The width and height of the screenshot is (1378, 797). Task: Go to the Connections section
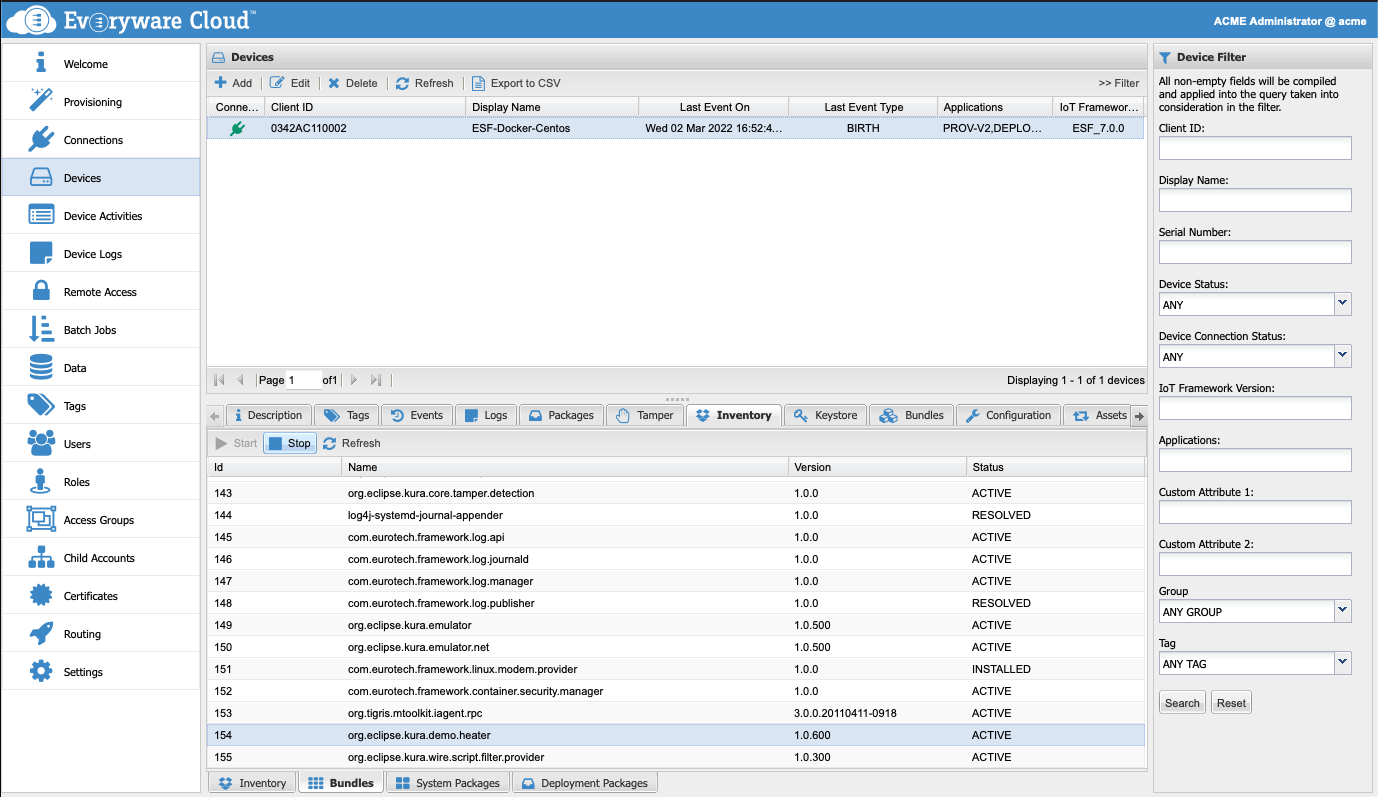coord(93,140)
